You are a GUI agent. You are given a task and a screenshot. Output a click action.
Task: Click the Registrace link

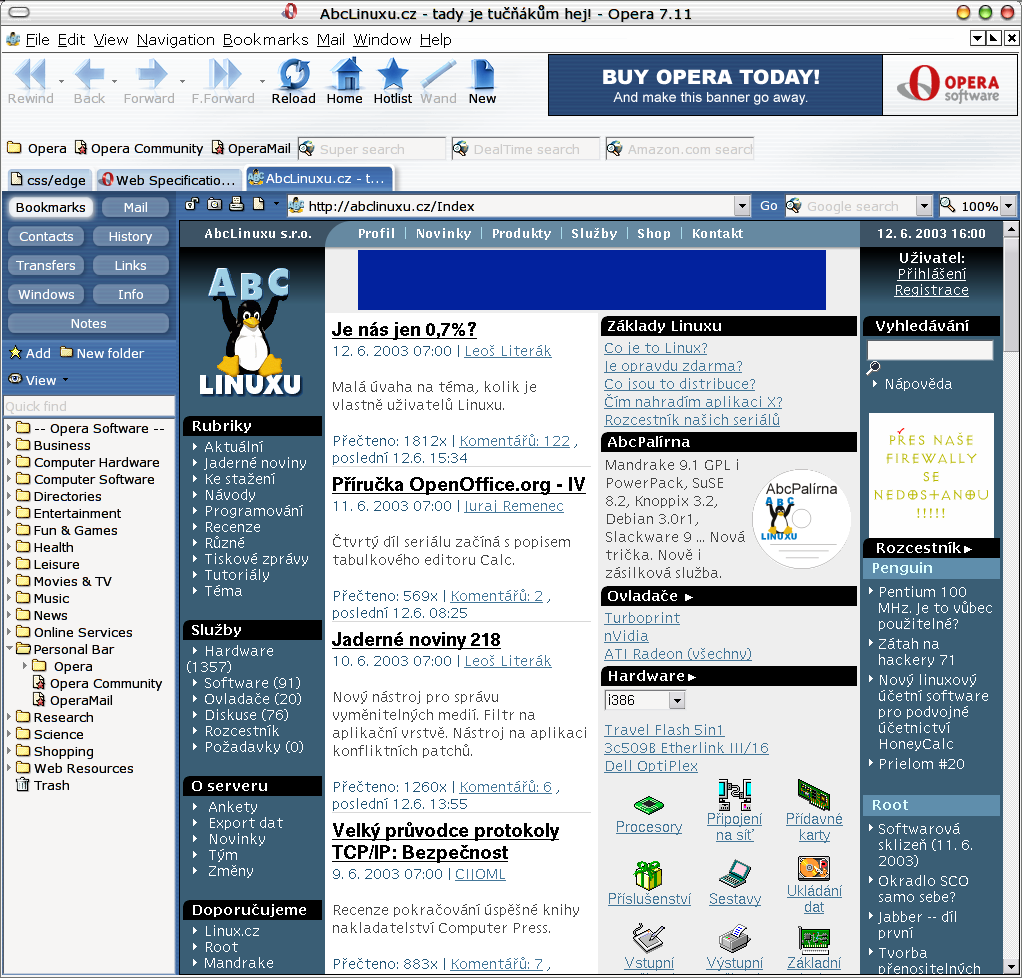pos(931,290)
